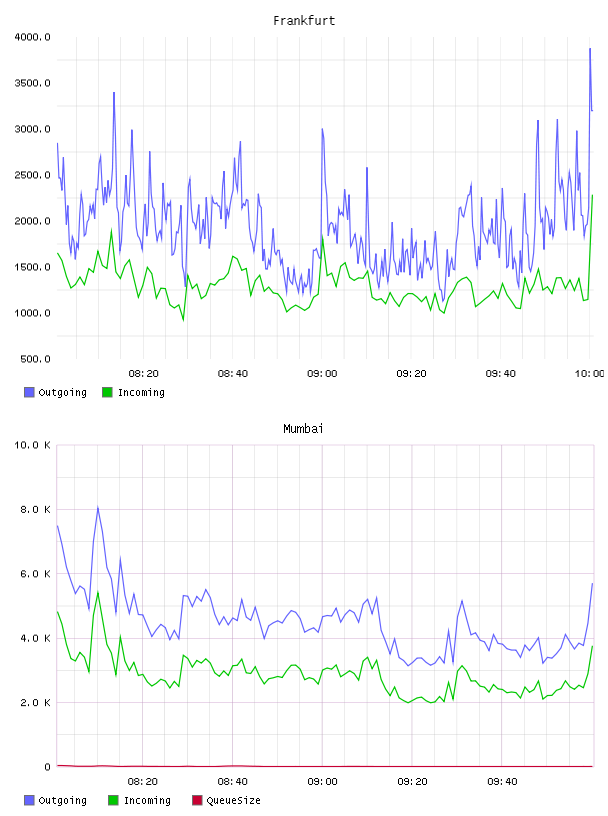Click the Incoming label in Frankfurt legend

141,392
